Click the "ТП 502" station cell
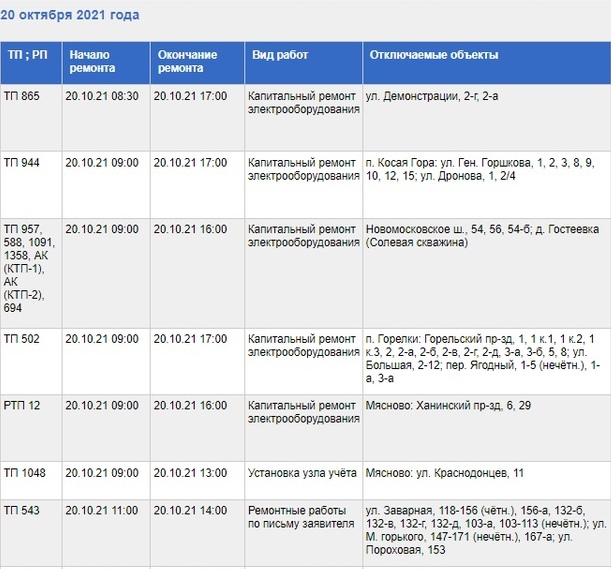 tap(23, 339)
